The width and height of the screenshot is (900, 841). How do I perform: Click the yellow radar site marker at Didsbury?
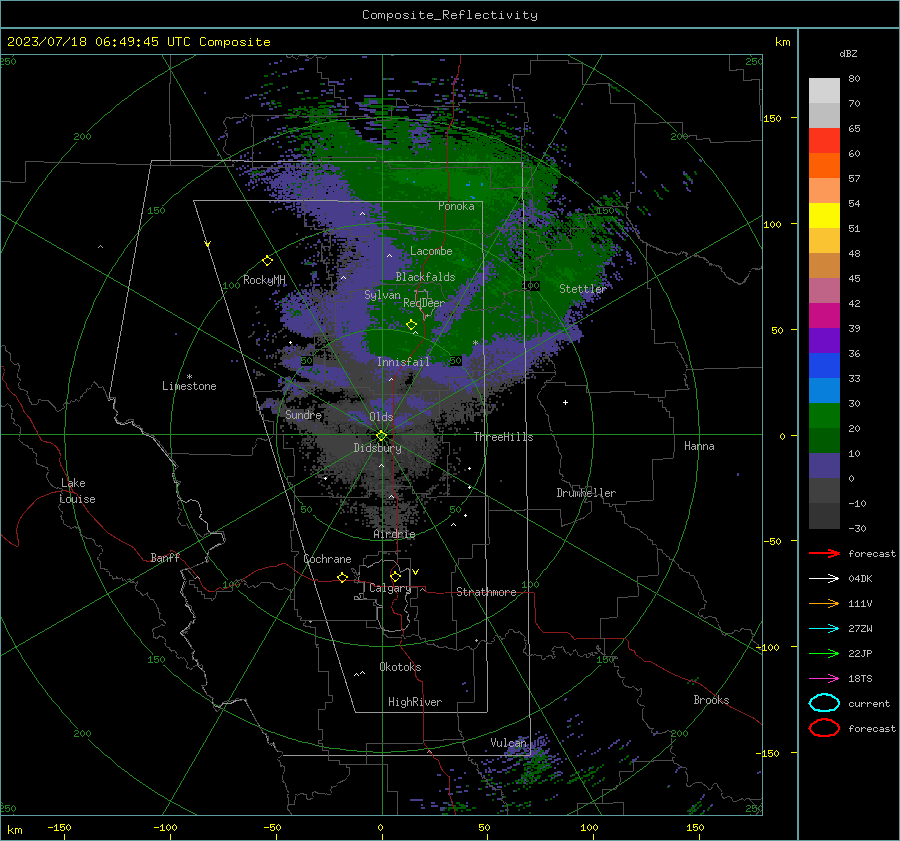(382, 436)
